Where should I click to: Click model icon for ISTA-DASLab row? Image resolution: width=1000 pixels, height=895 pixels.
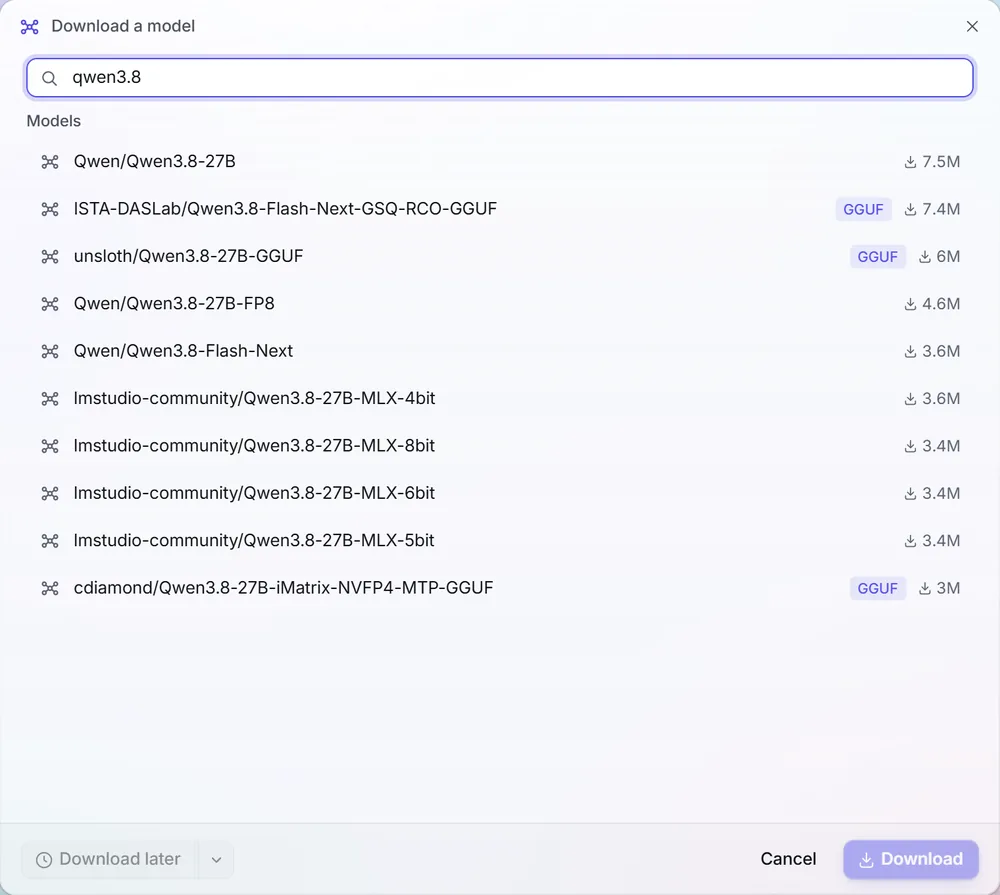50,209
